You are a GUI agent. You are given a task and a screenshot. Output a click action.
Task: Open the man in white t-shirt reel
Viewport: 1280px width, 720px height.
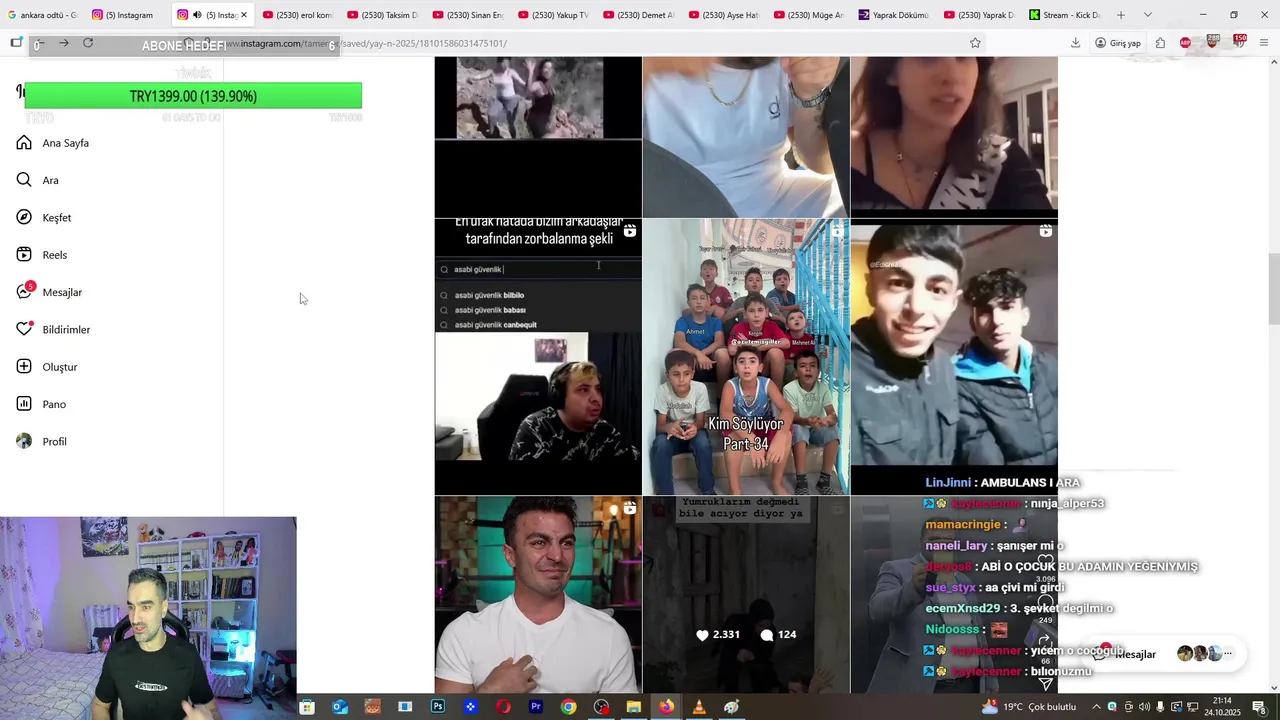click(x=538, y=595)
